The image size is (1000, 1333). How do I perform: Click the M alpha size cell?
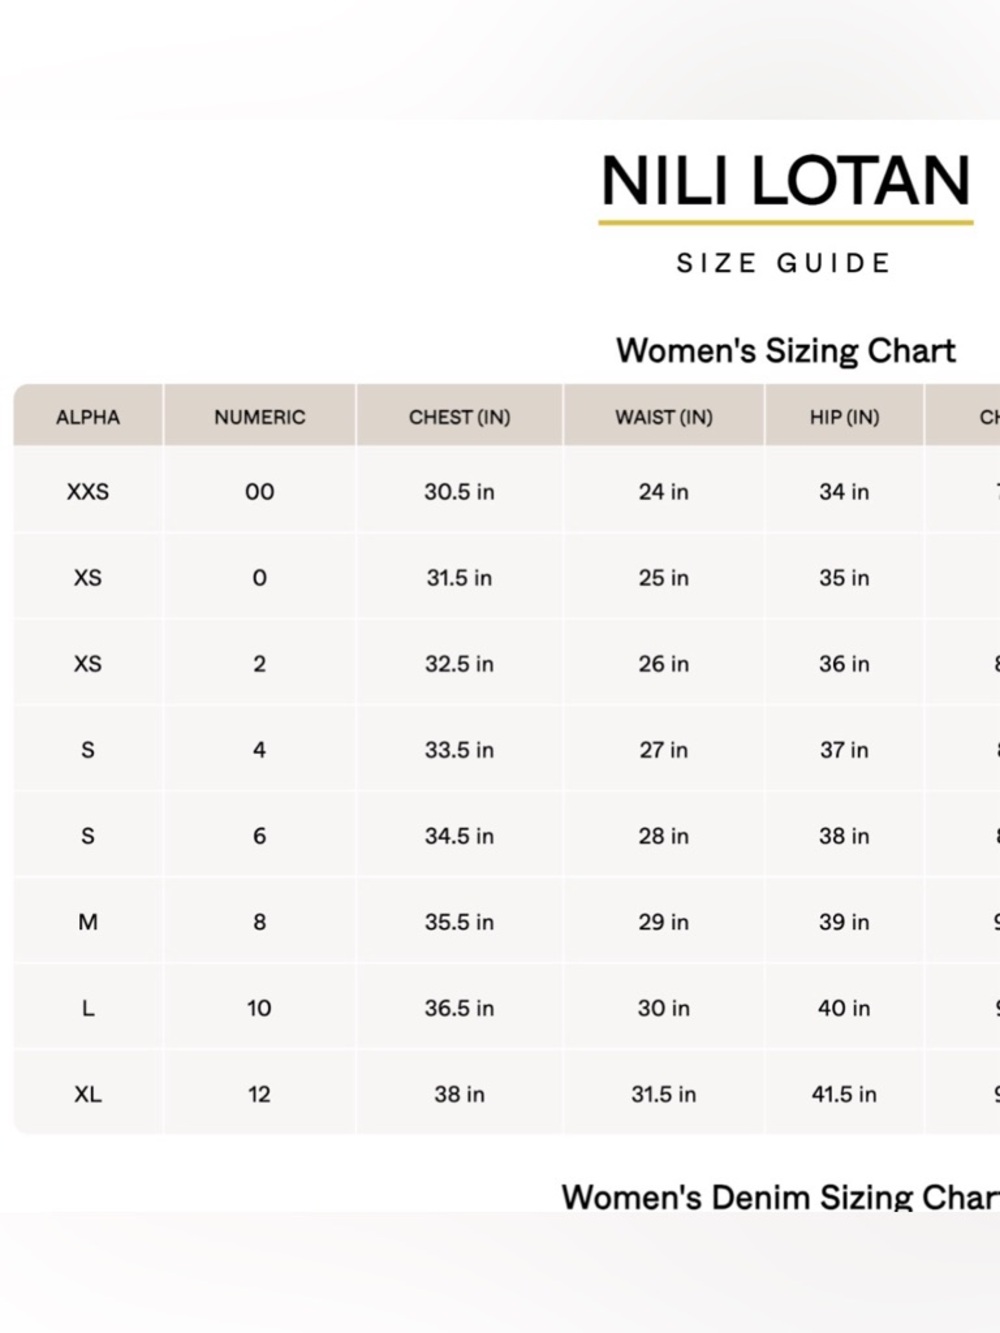88,922
